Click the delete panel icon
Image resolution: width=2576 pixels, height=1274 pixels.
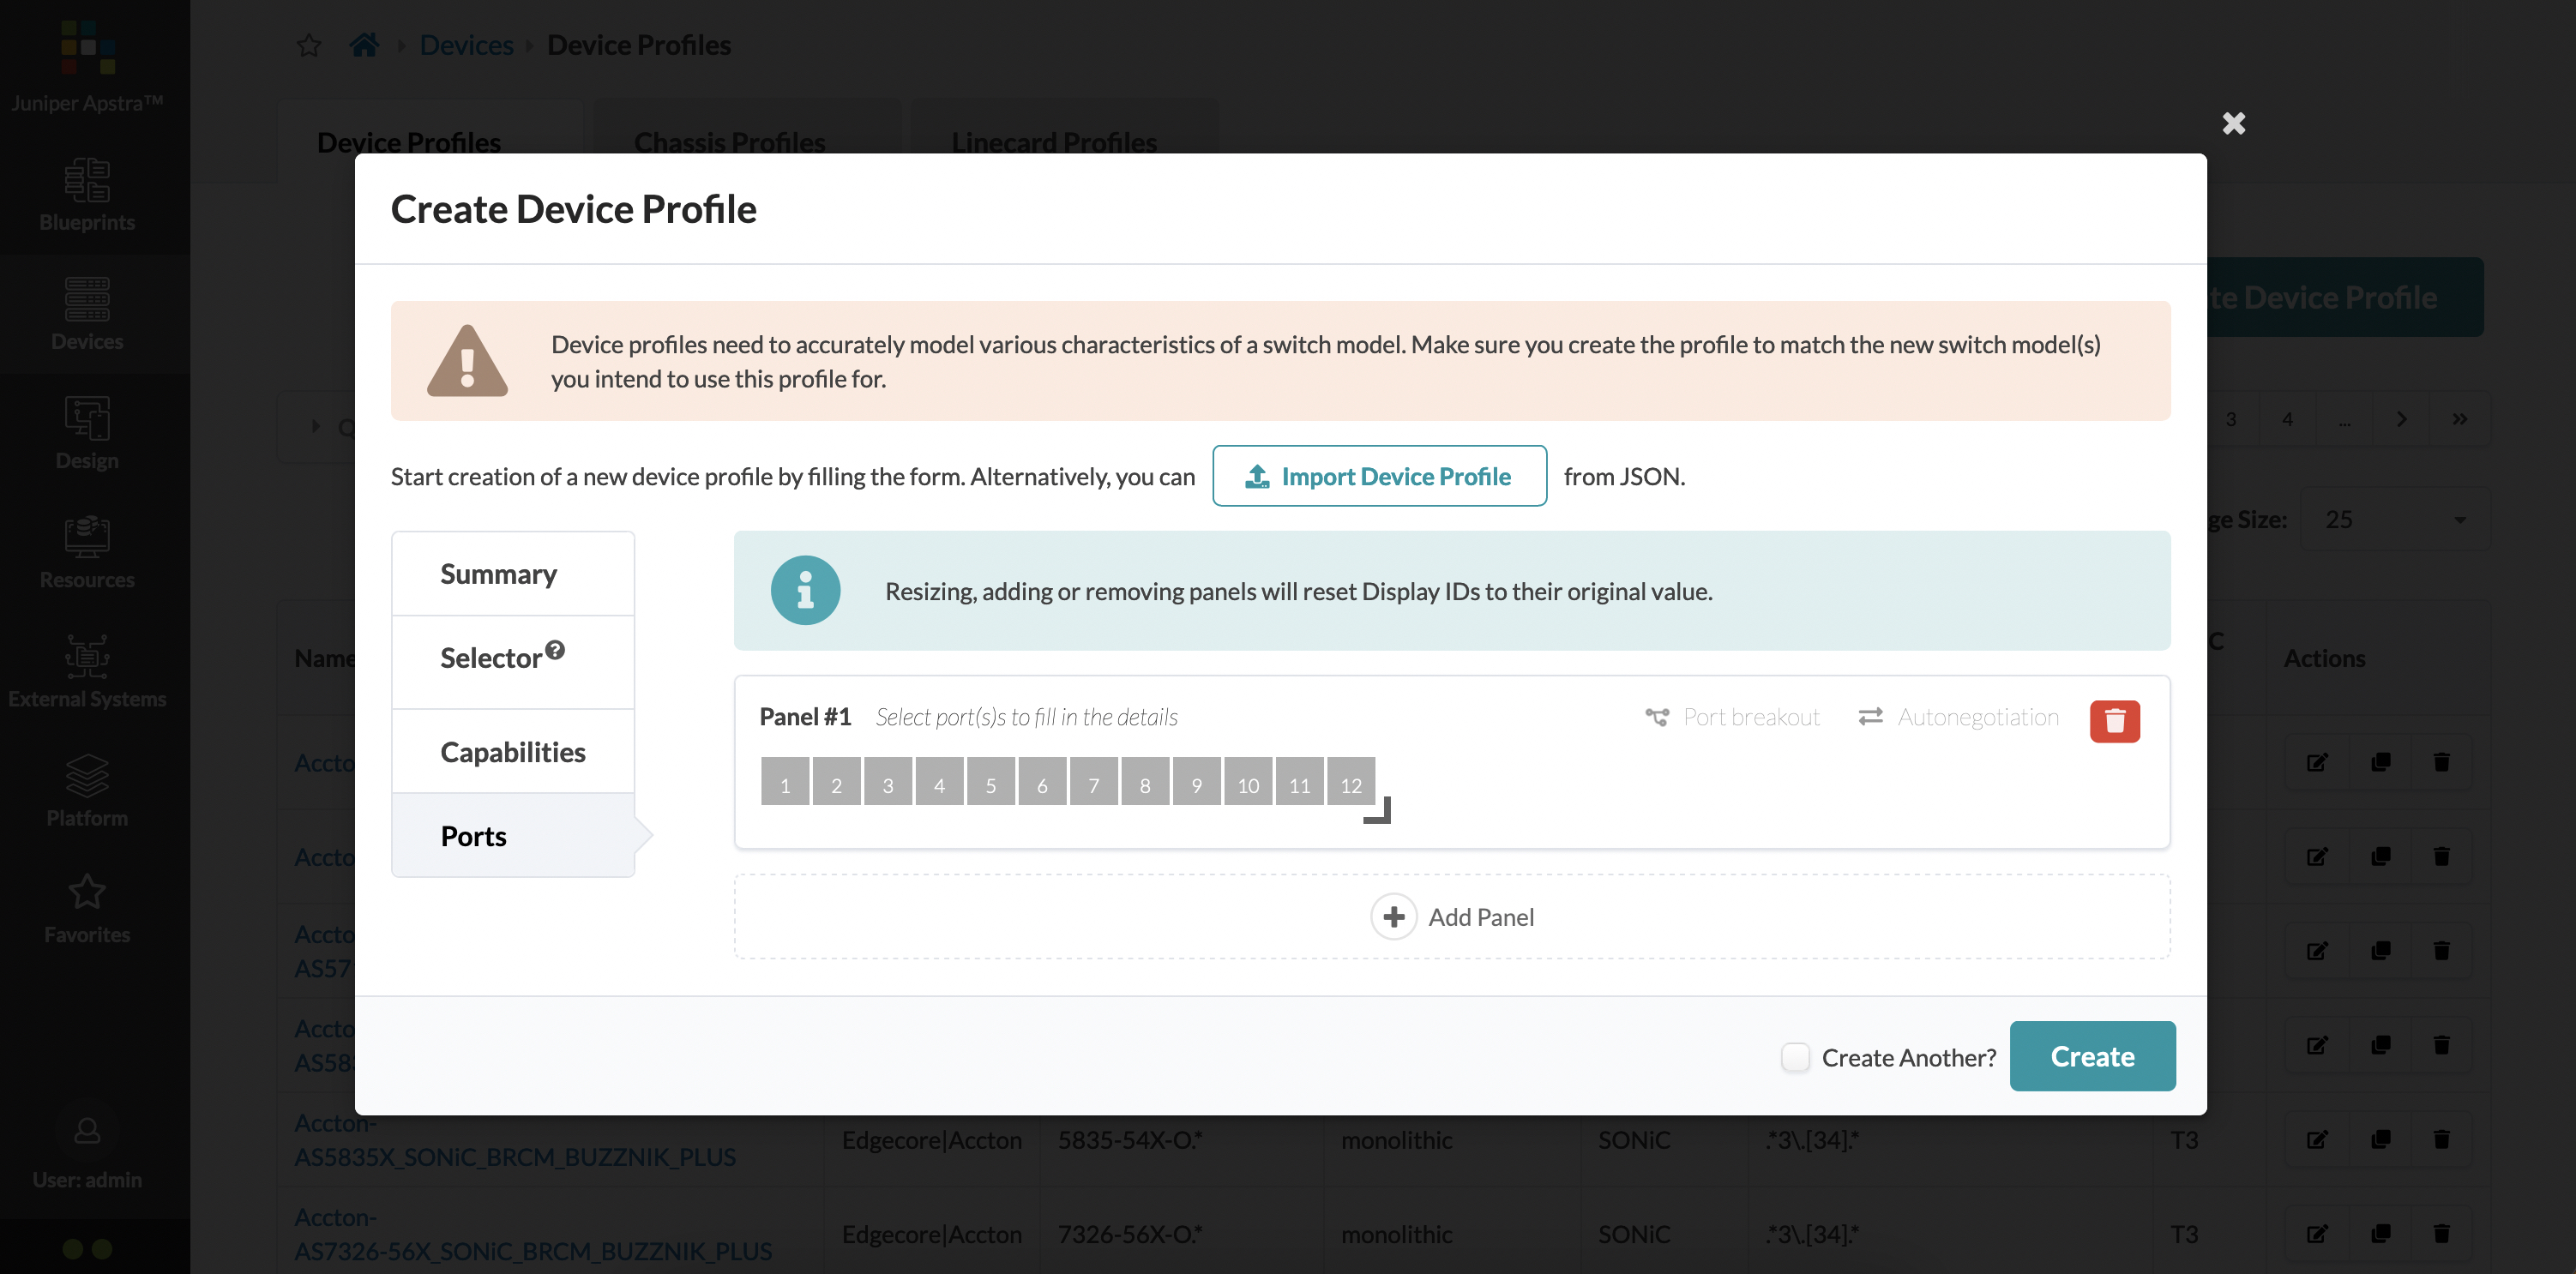click(x=2116, y=719)
